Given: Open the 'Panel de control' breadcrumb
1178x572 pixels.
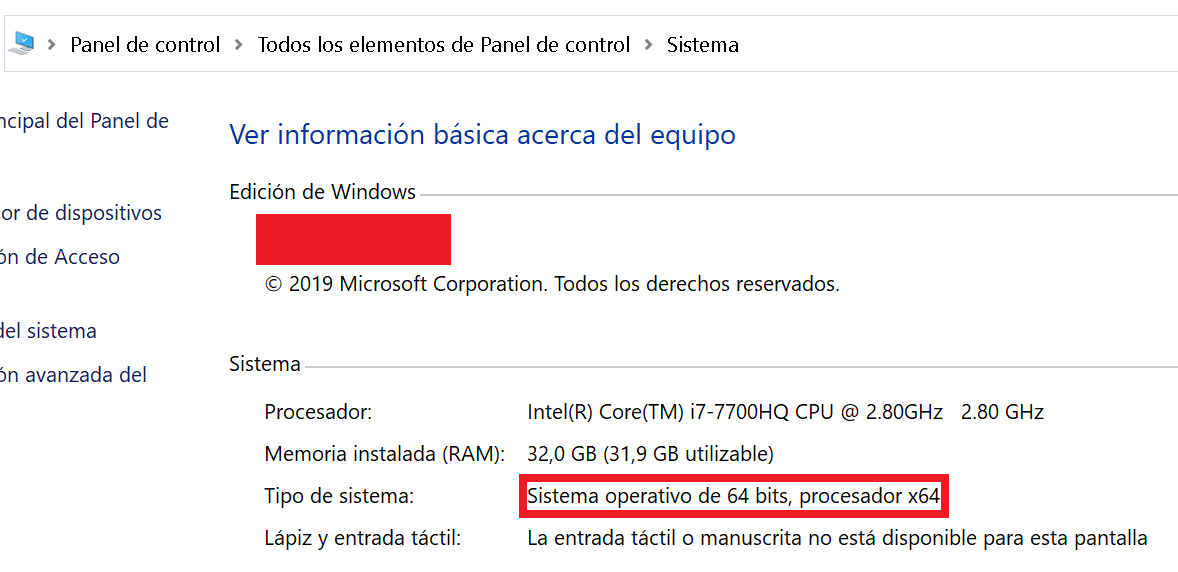Looking at the screenshot, I should click(145, 45).
